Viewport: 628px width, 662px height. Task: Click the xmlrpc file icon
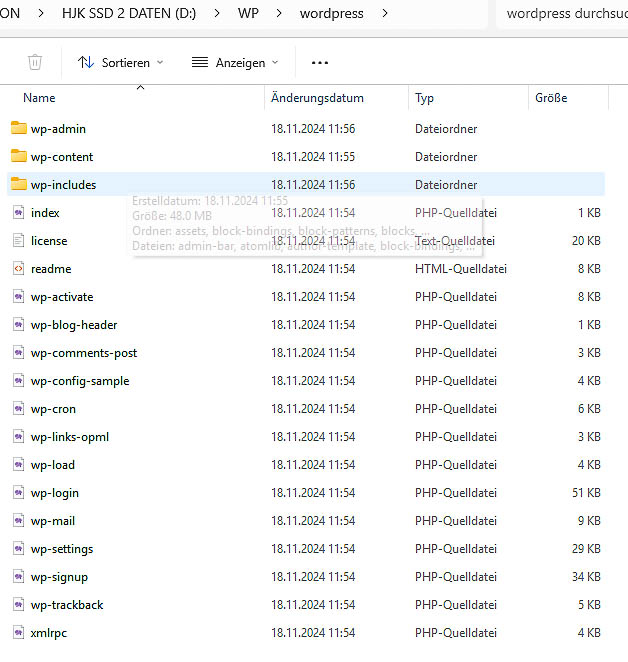pyautogui.click(x=19, y=632)
